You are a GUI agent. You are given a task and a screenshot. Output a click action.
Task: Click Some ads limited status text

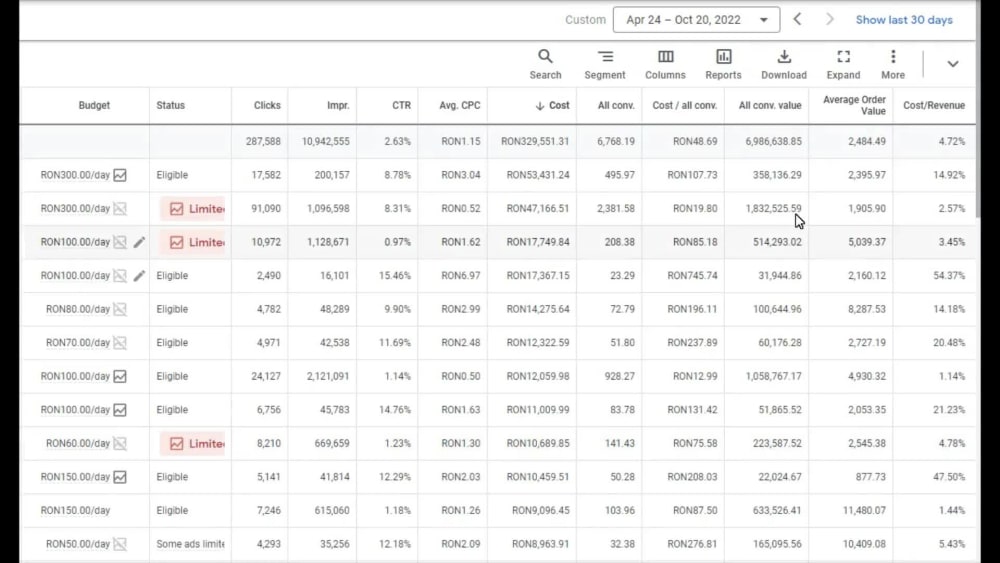click(190, 544)
